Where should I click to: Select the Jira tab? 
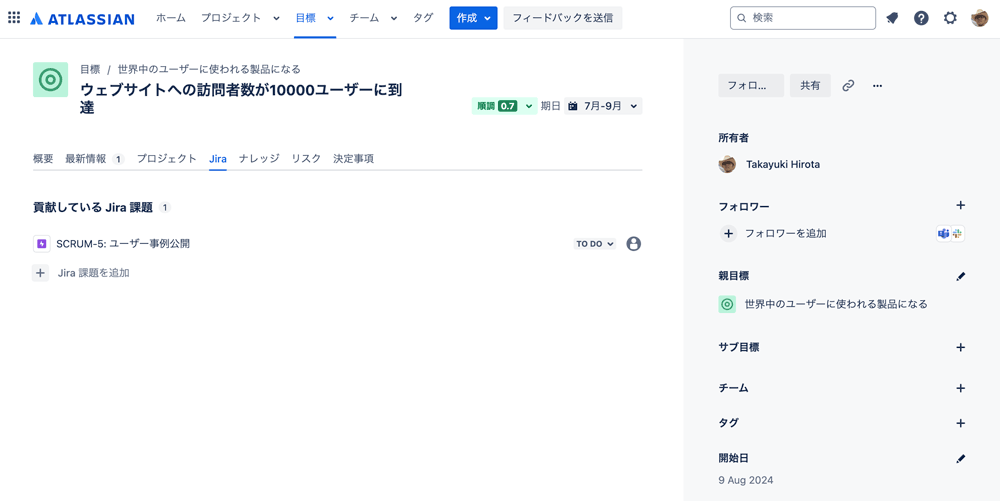217,159
